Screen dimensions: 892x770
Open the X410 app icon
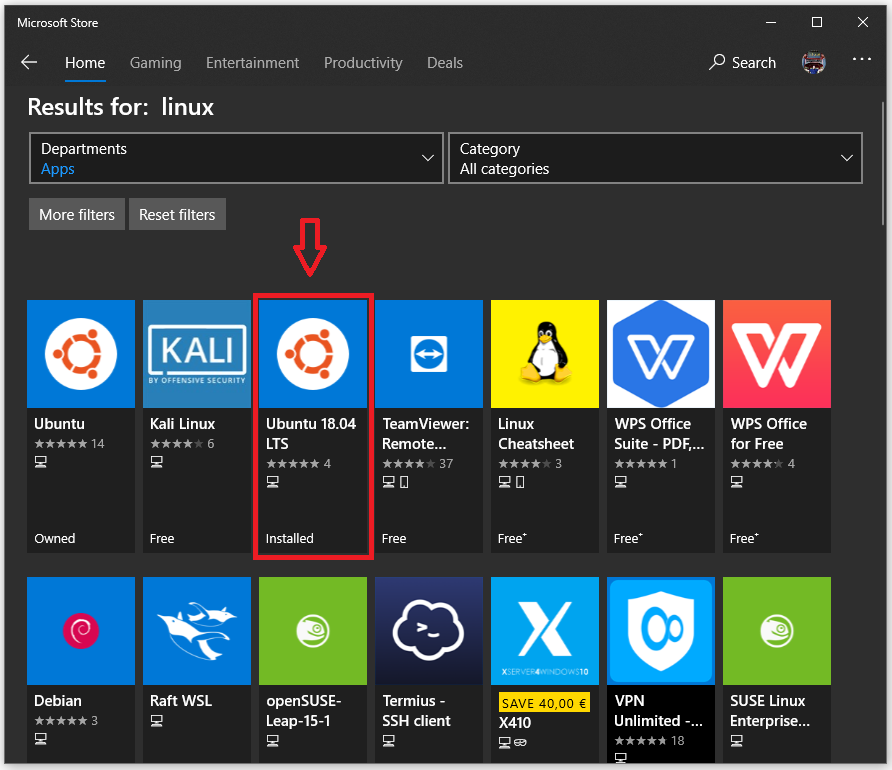545,631
